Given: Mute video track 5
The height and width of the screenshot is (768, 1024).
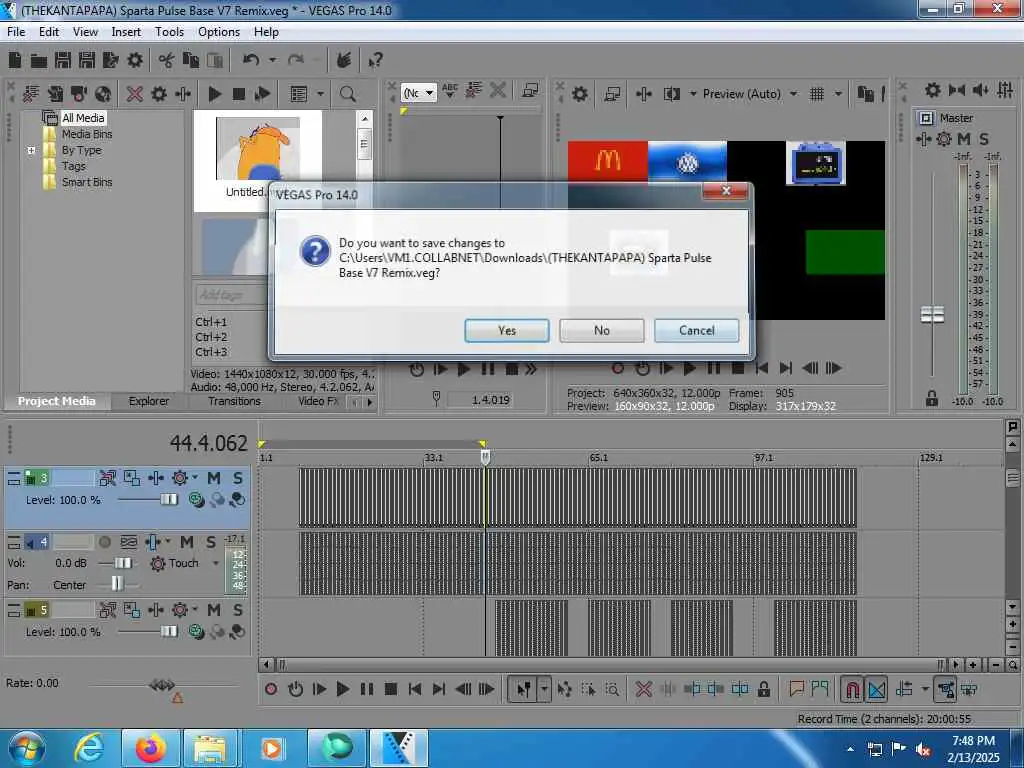Looking at the screenshot, I should (214, 610).
